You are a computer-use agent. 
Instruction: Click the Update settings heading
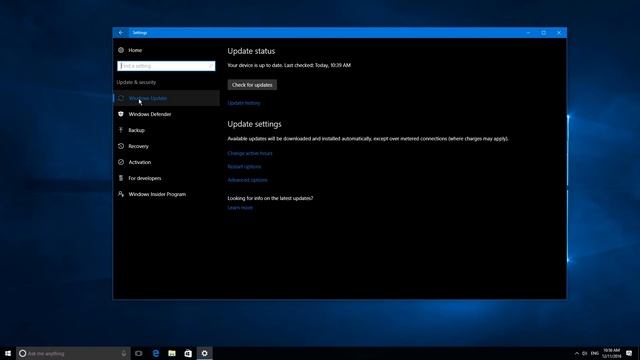click(x=254, y=124)
